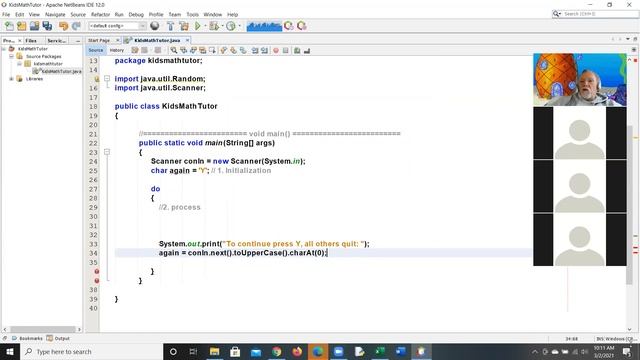
Task: Toggle breakpoint marker on line 36
Action: pyautogui.click(x=97, y=271)
